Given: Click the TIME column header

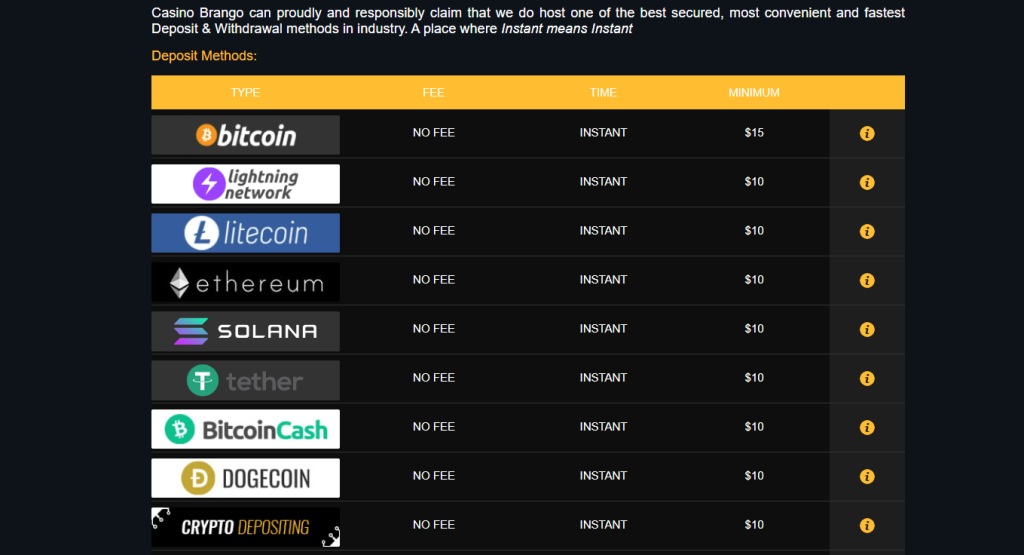Looking at the screenshot, I should (603, 93).
